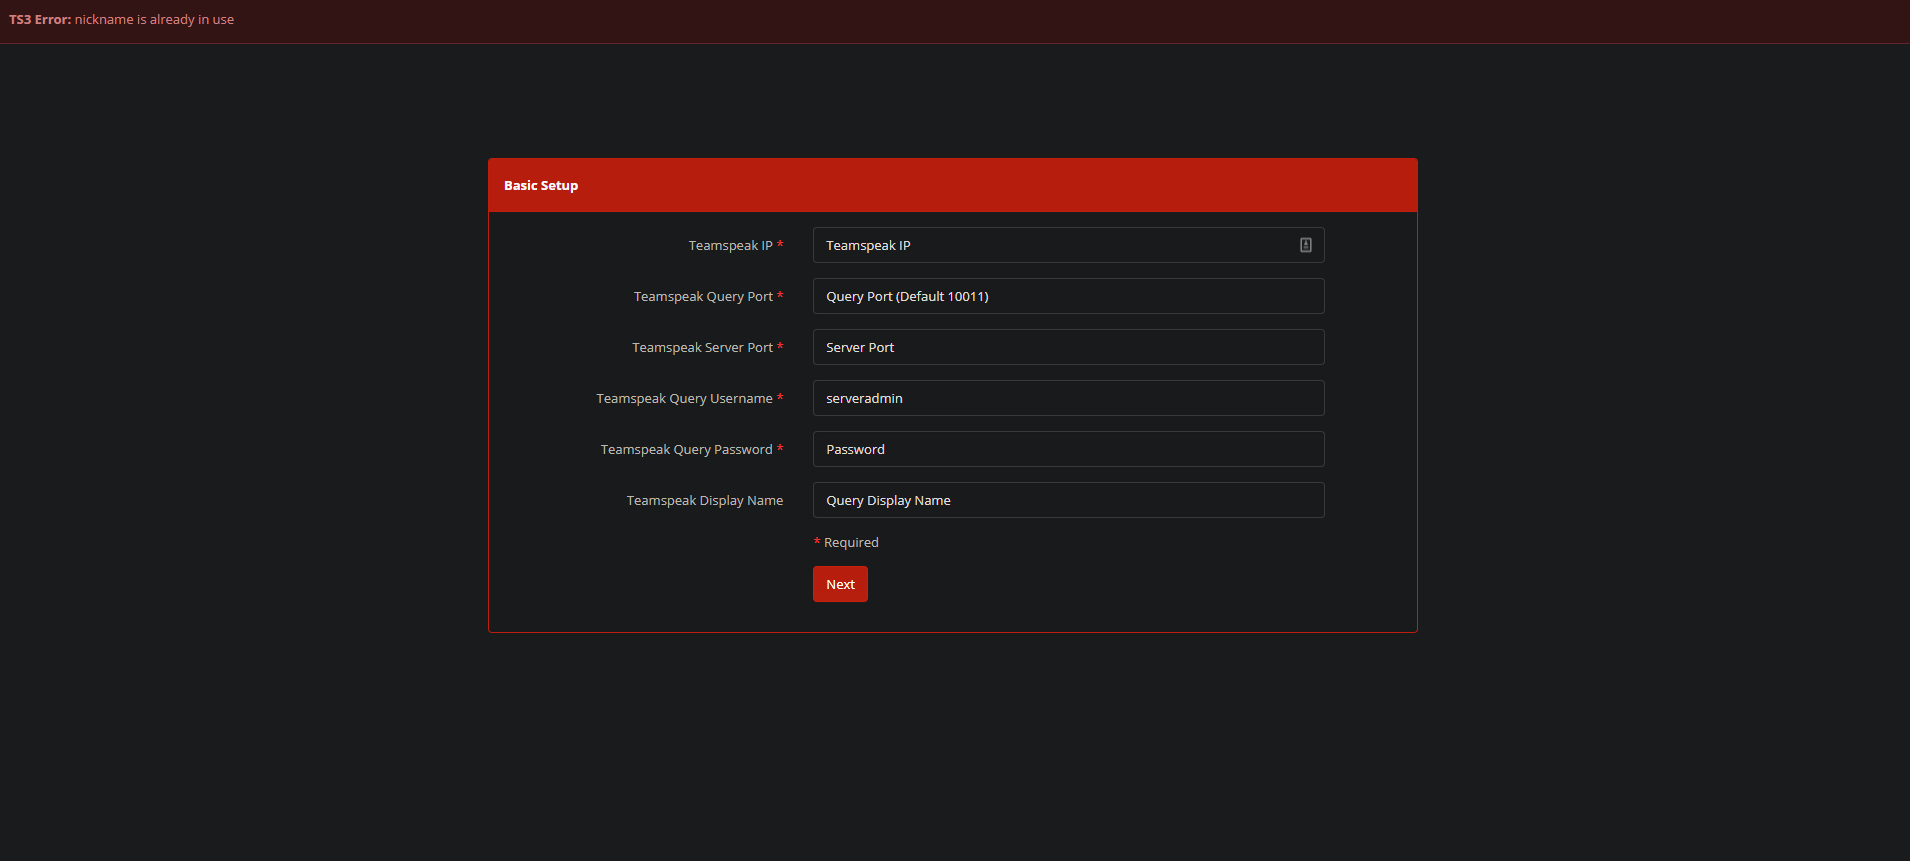Viewport: 1910px width, 861px height.
Task: Click the Query Display Name field
Action: tap(1068, 500)
